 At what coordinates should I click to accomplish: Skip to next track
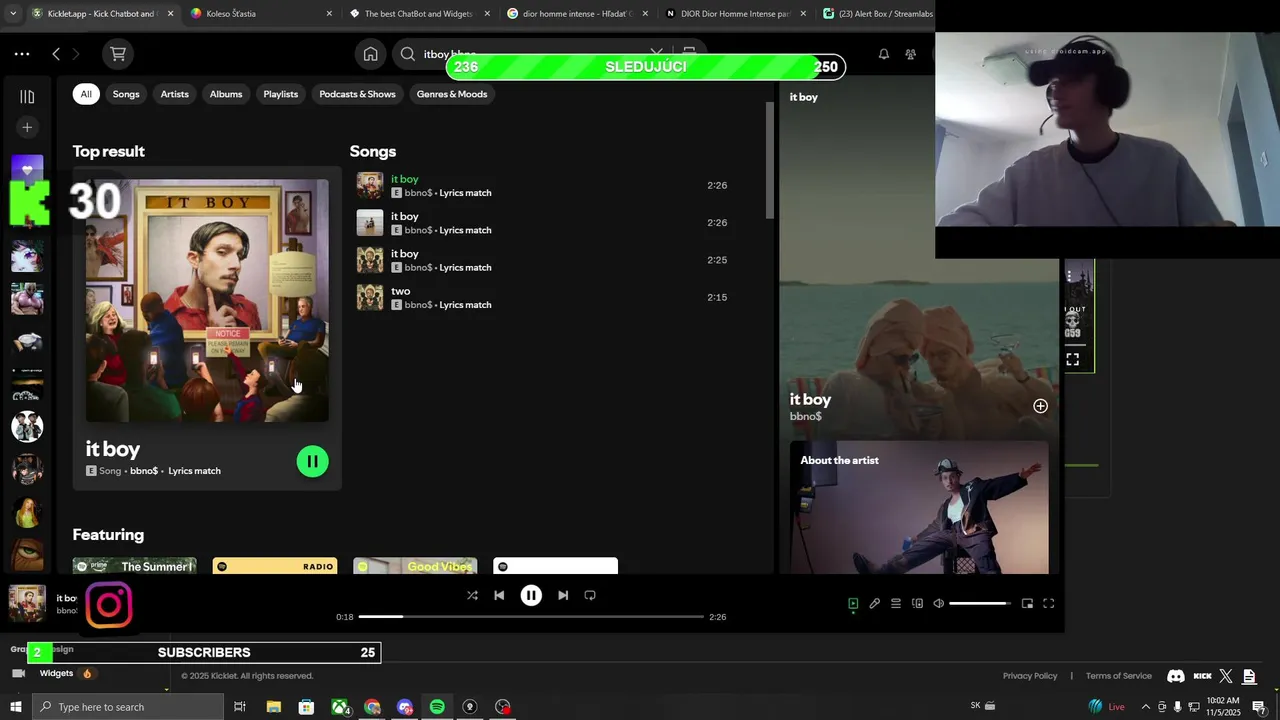563,595
